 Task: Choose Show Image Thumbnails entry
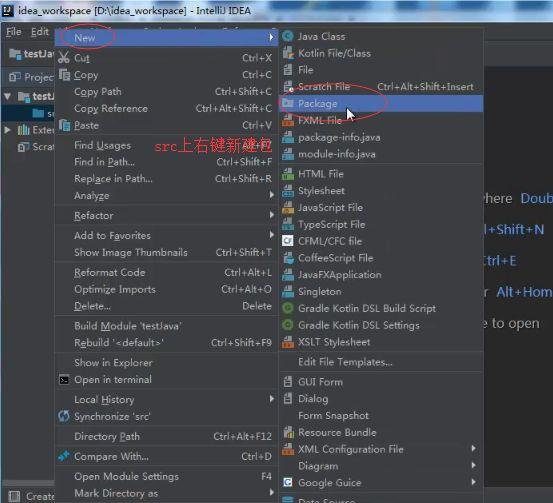(166, 252)
